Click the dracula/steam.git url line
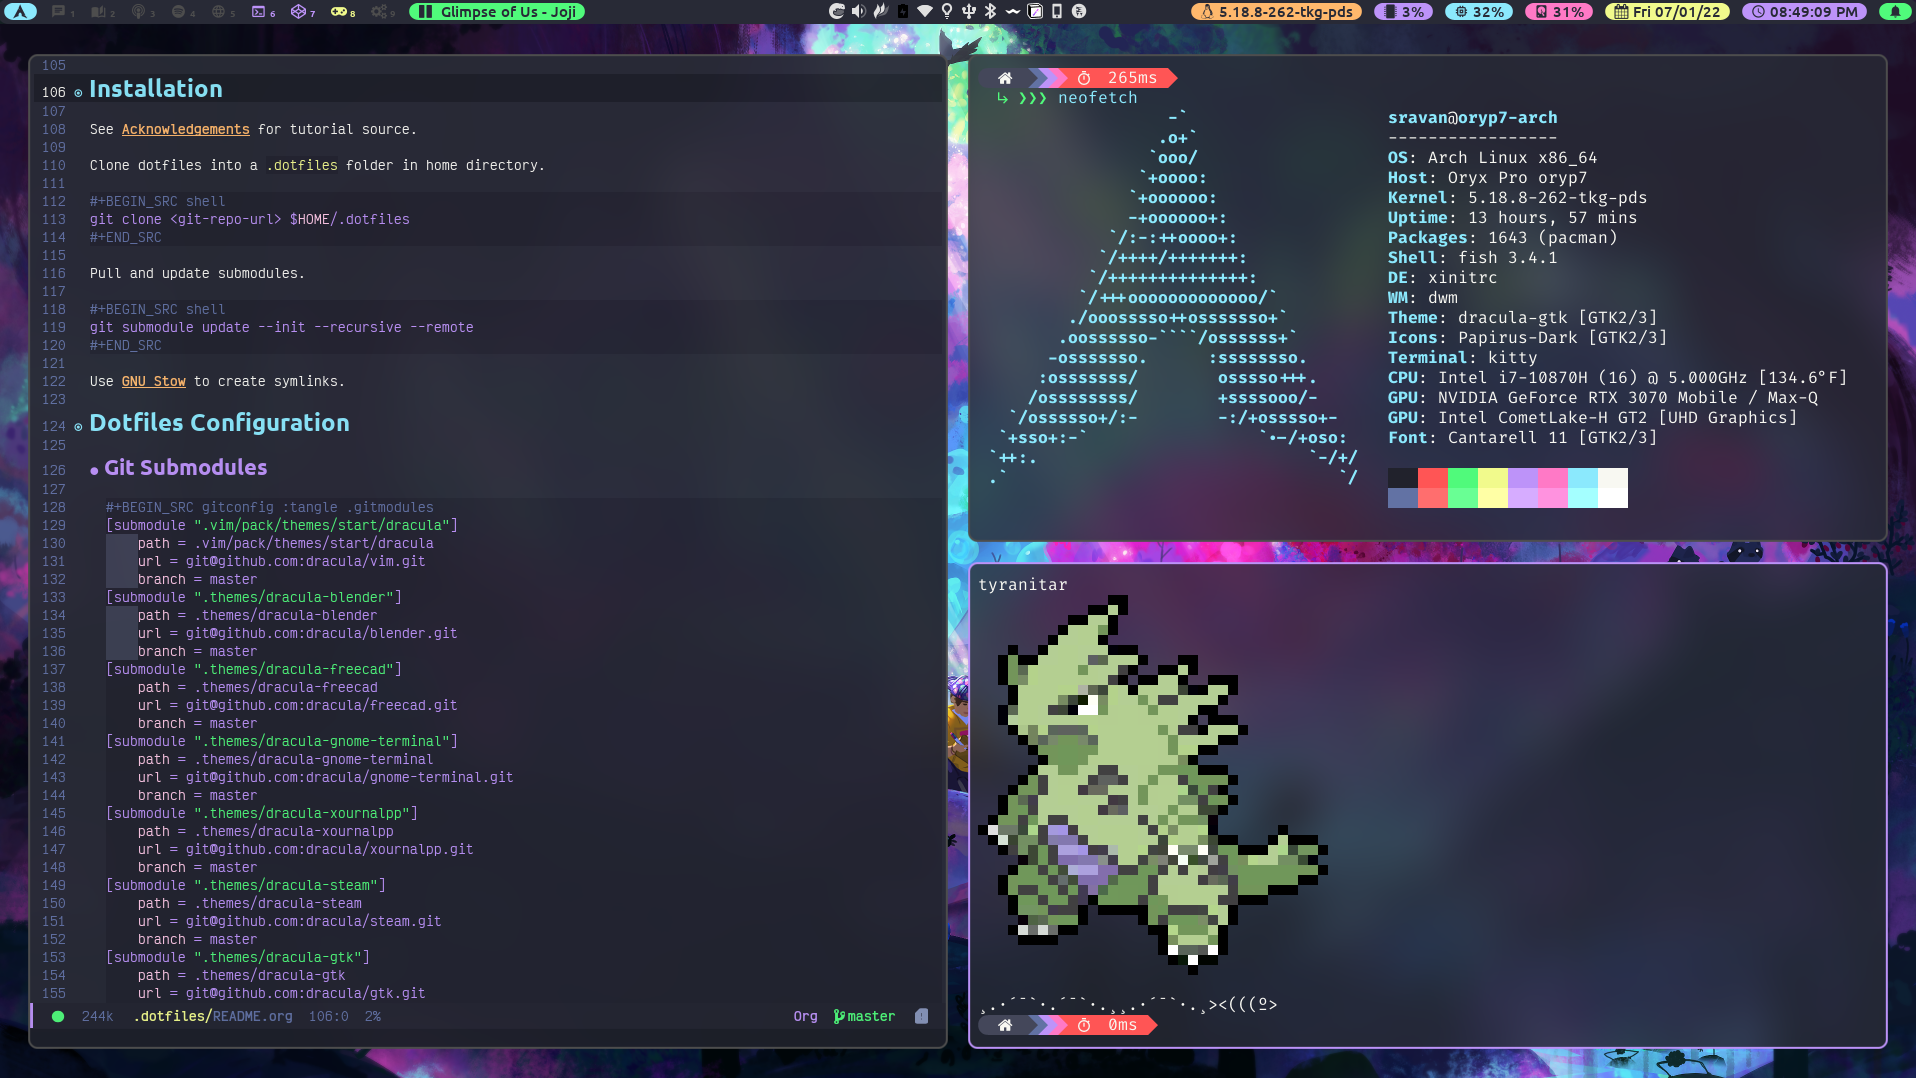The width and height of the screenshot is (1916, 1078). point(289,921)
